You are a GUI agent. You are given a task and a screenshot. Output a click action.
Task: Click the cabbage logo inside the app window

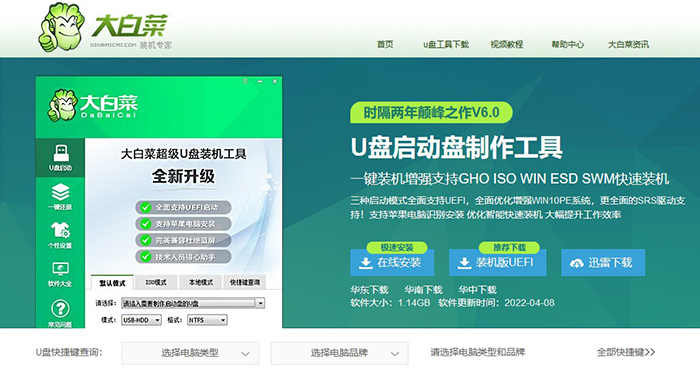click(62, 105)
